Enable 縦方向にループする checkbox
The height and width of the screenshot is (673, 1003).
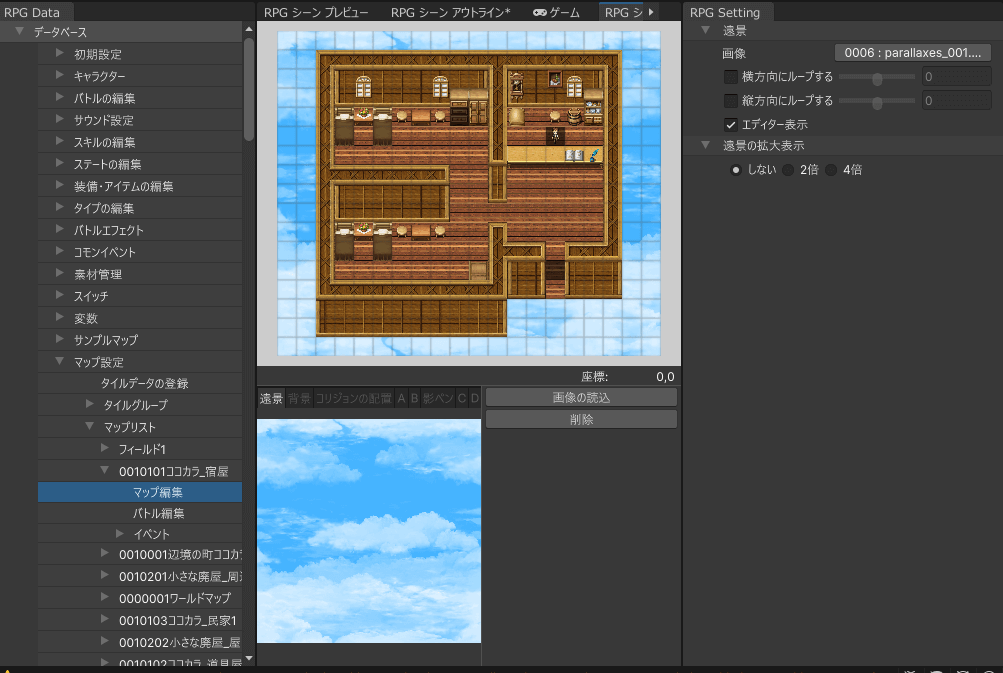(x=731, y=101)
